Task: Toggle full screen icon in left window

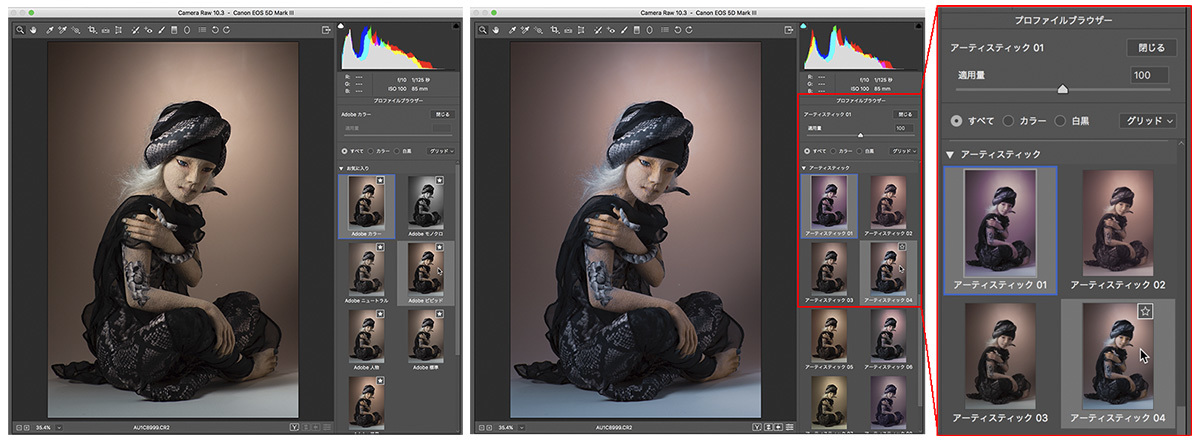Action: 326,31
